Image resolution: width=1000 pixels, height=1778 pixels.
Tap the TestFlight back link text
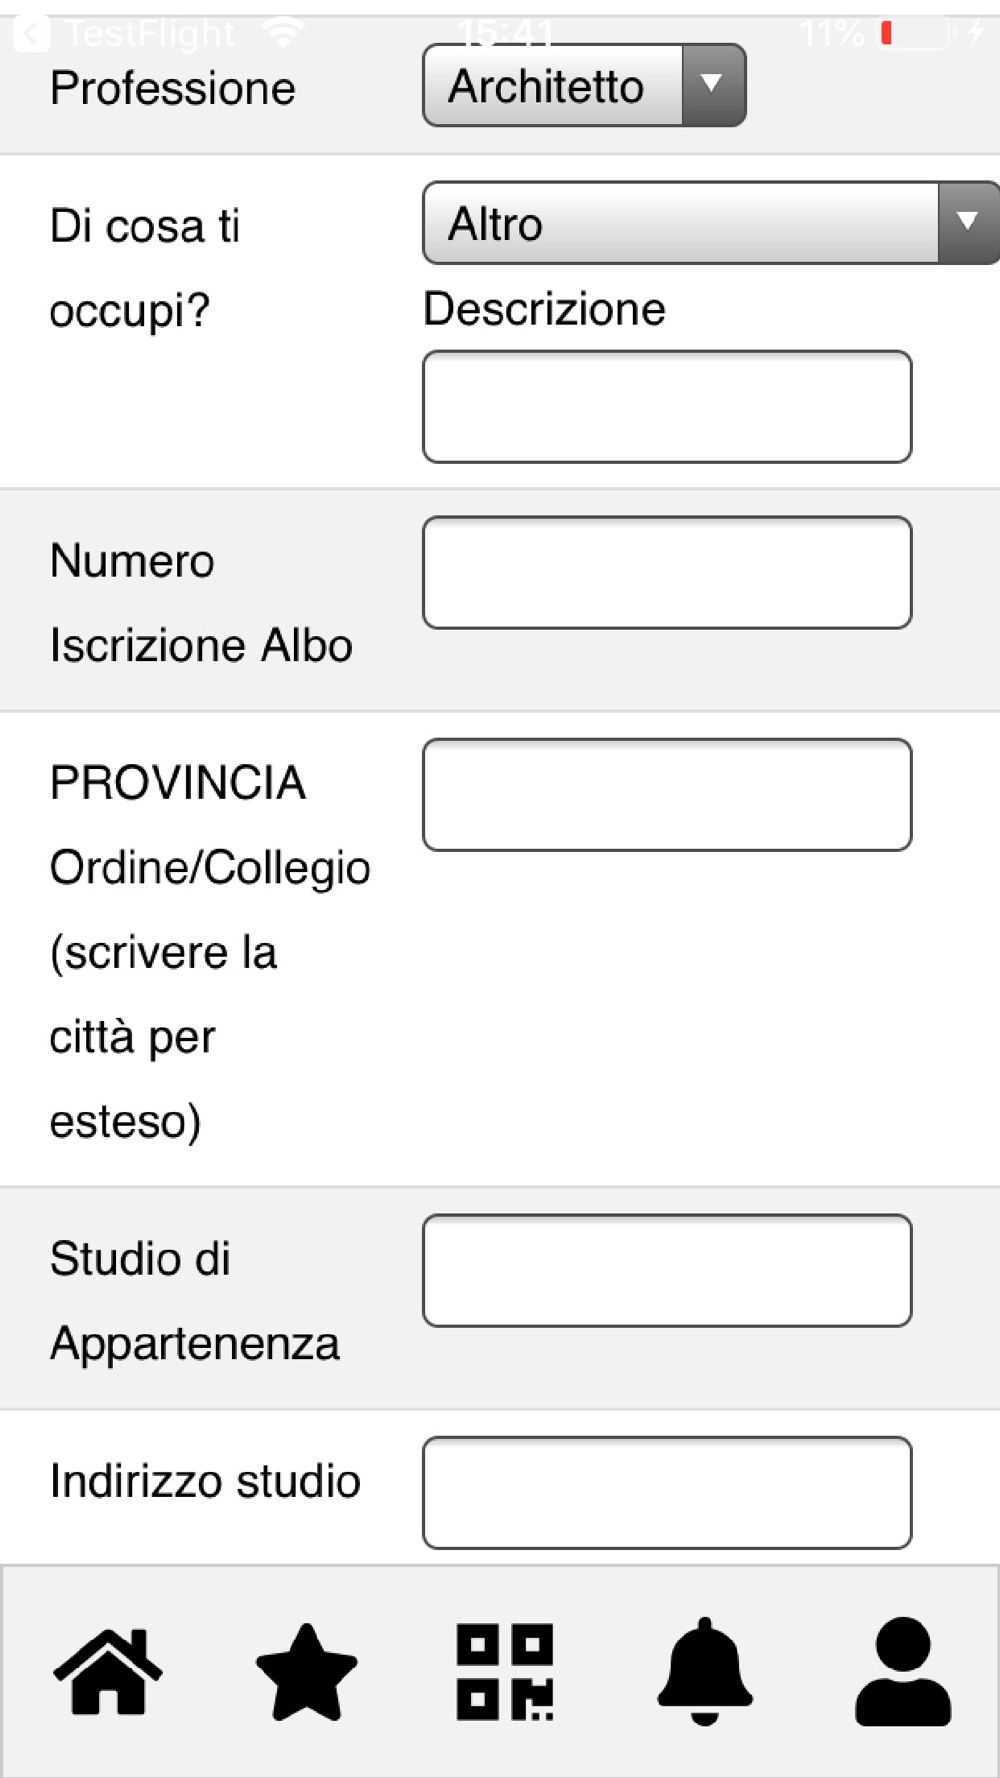[x=150, y=33]
